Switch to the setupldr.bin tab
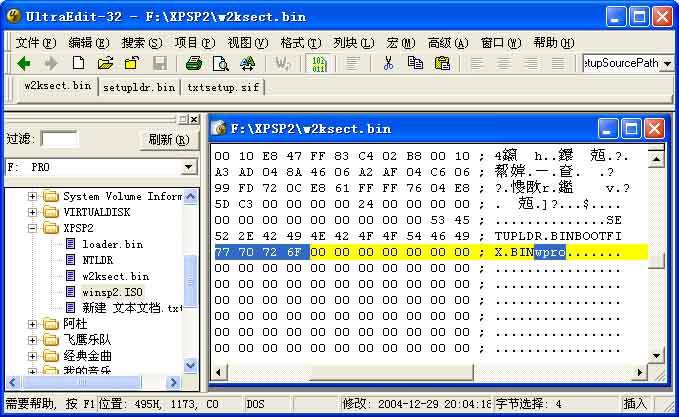The image size is (679, 417). point(139,87)
